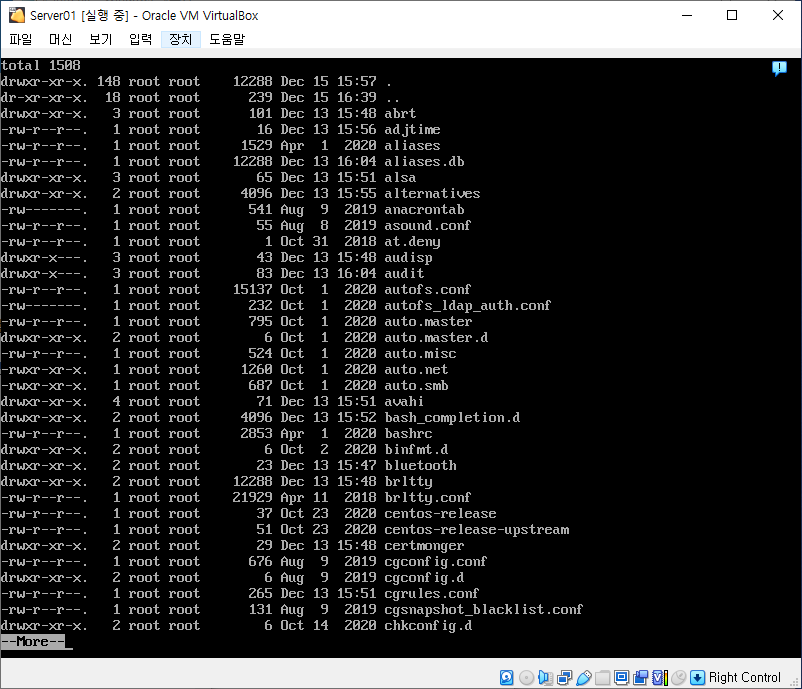Click the shared folders status icon

pos(603,678)
